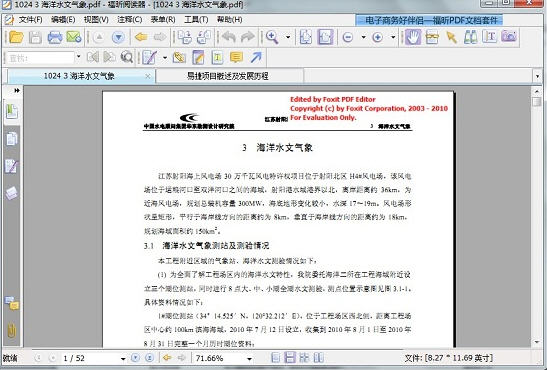Click the Undo arrow icon
The height and width of the screenshot is (370, 547).
coord(228,37)
